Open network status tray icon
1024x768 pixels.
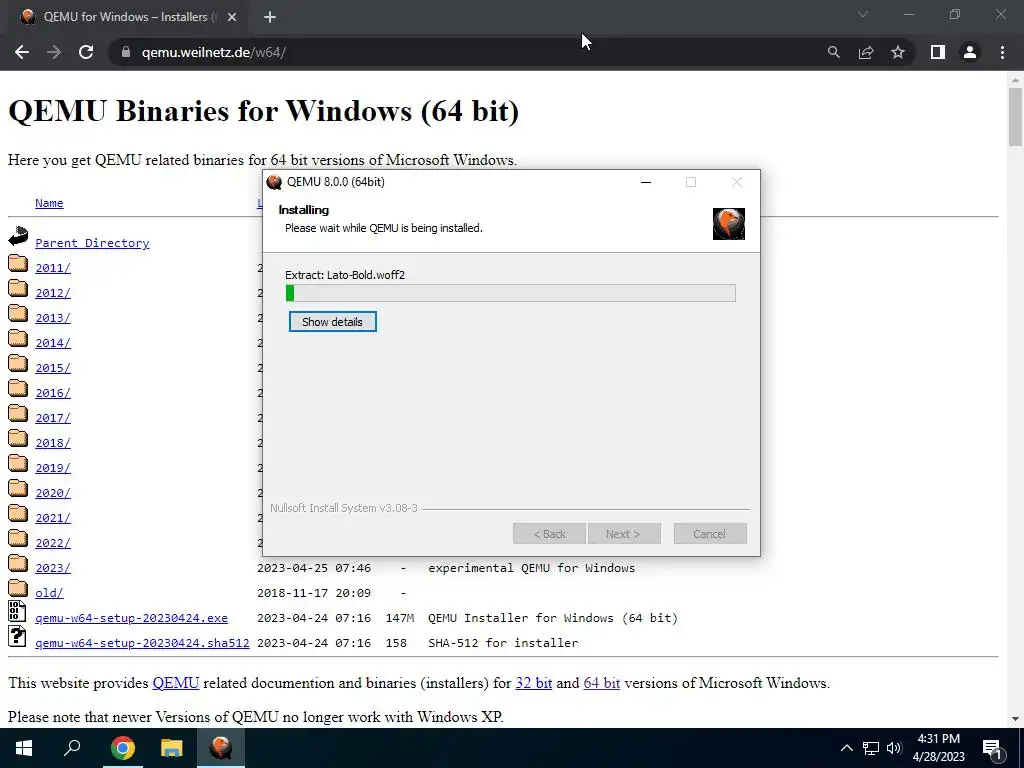tap(871, 748)
